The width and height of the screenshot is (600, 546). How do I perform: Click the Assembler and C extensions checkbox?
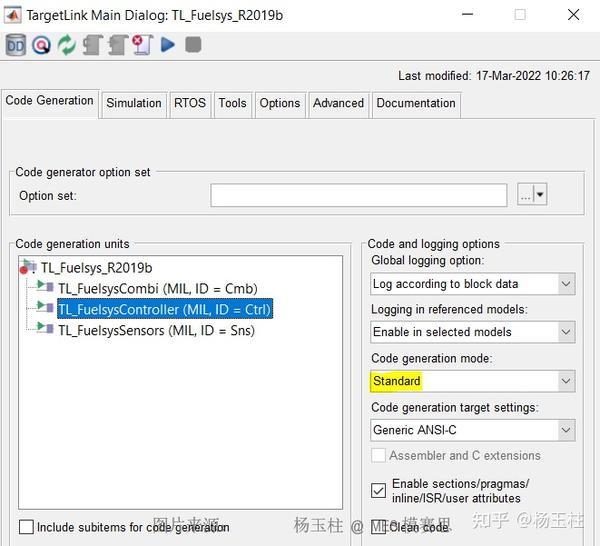pos(378,455)
